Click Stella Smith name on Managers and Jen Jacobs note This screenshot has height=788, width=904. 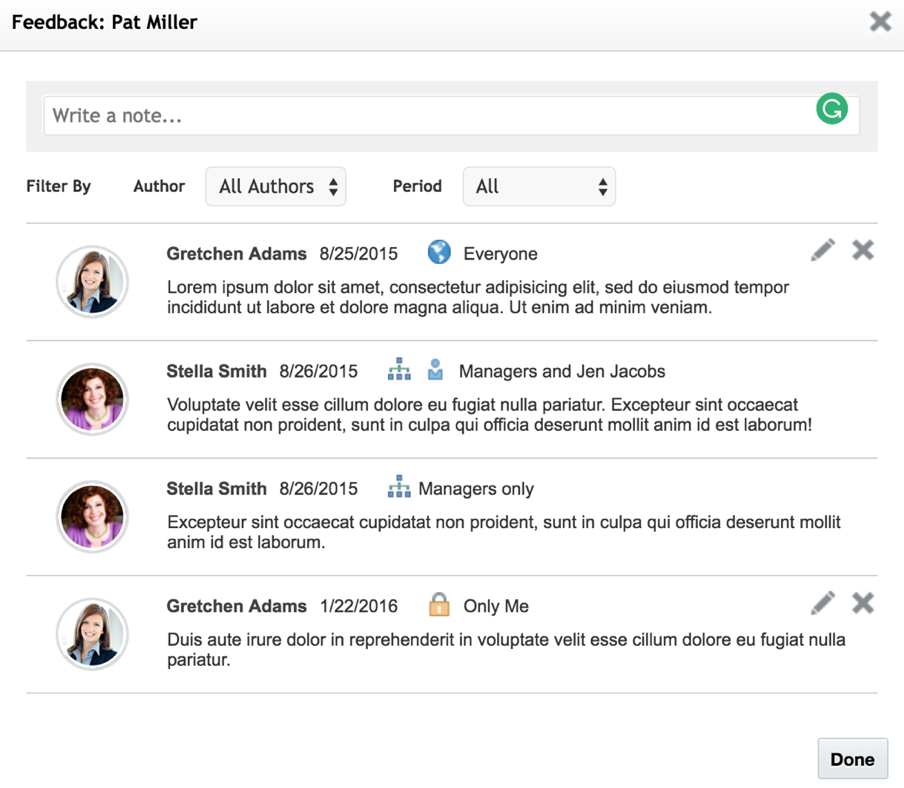coord(217,371)
